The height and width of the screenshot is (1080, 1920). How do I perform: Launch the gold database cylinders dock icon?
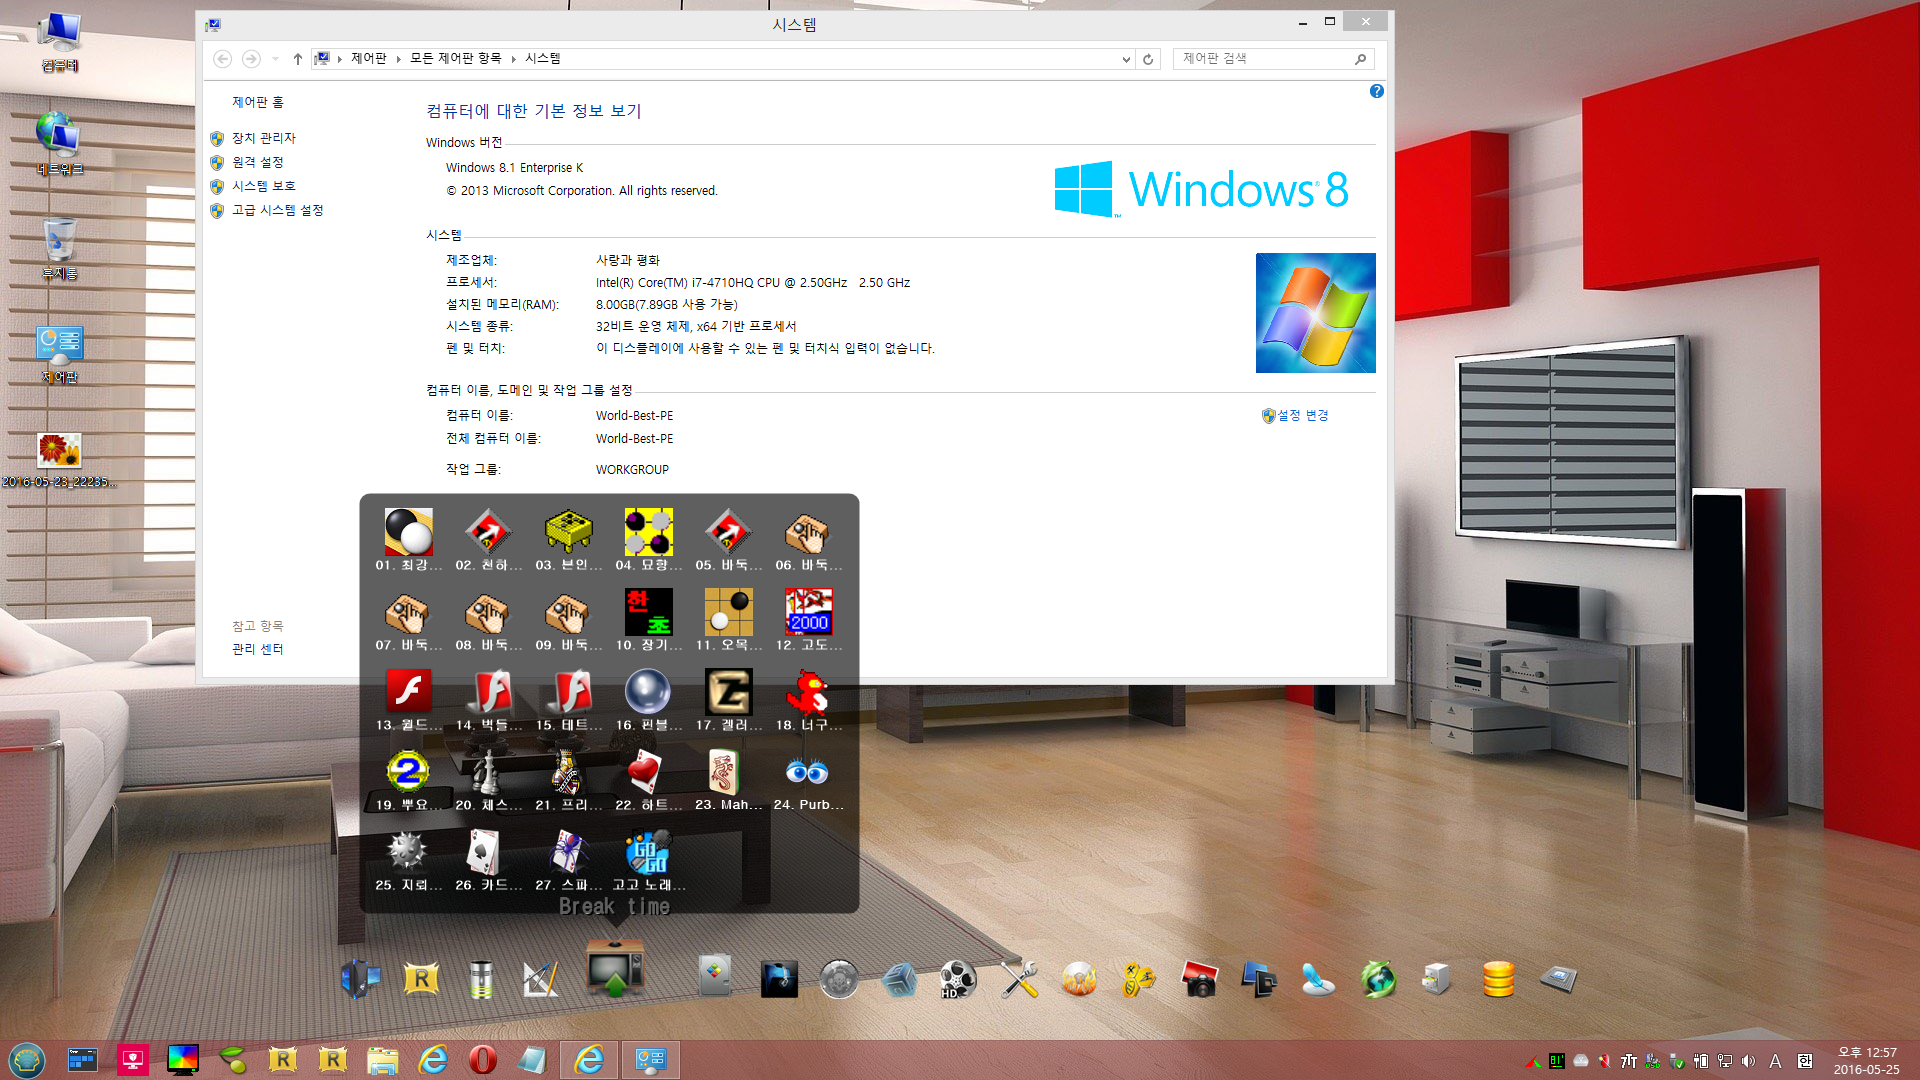pos(1498,979)
